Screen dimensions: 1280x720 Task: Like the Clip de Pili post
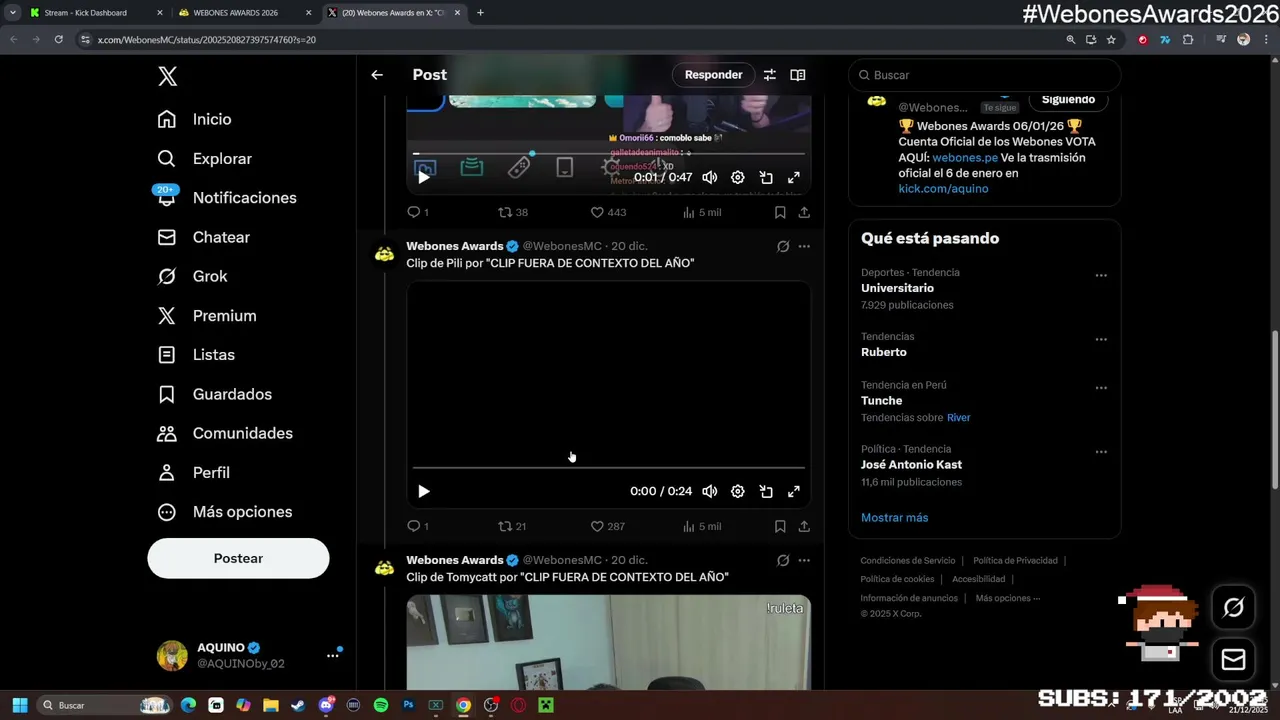tap(608, 526)
